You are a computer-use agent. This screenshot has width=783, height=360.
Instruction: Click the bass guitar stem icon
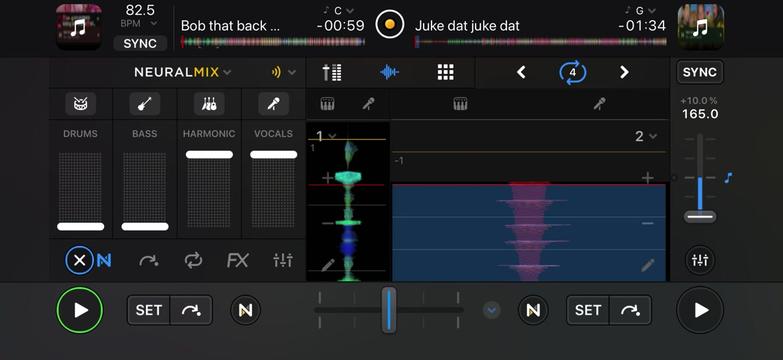pos(144,104)
